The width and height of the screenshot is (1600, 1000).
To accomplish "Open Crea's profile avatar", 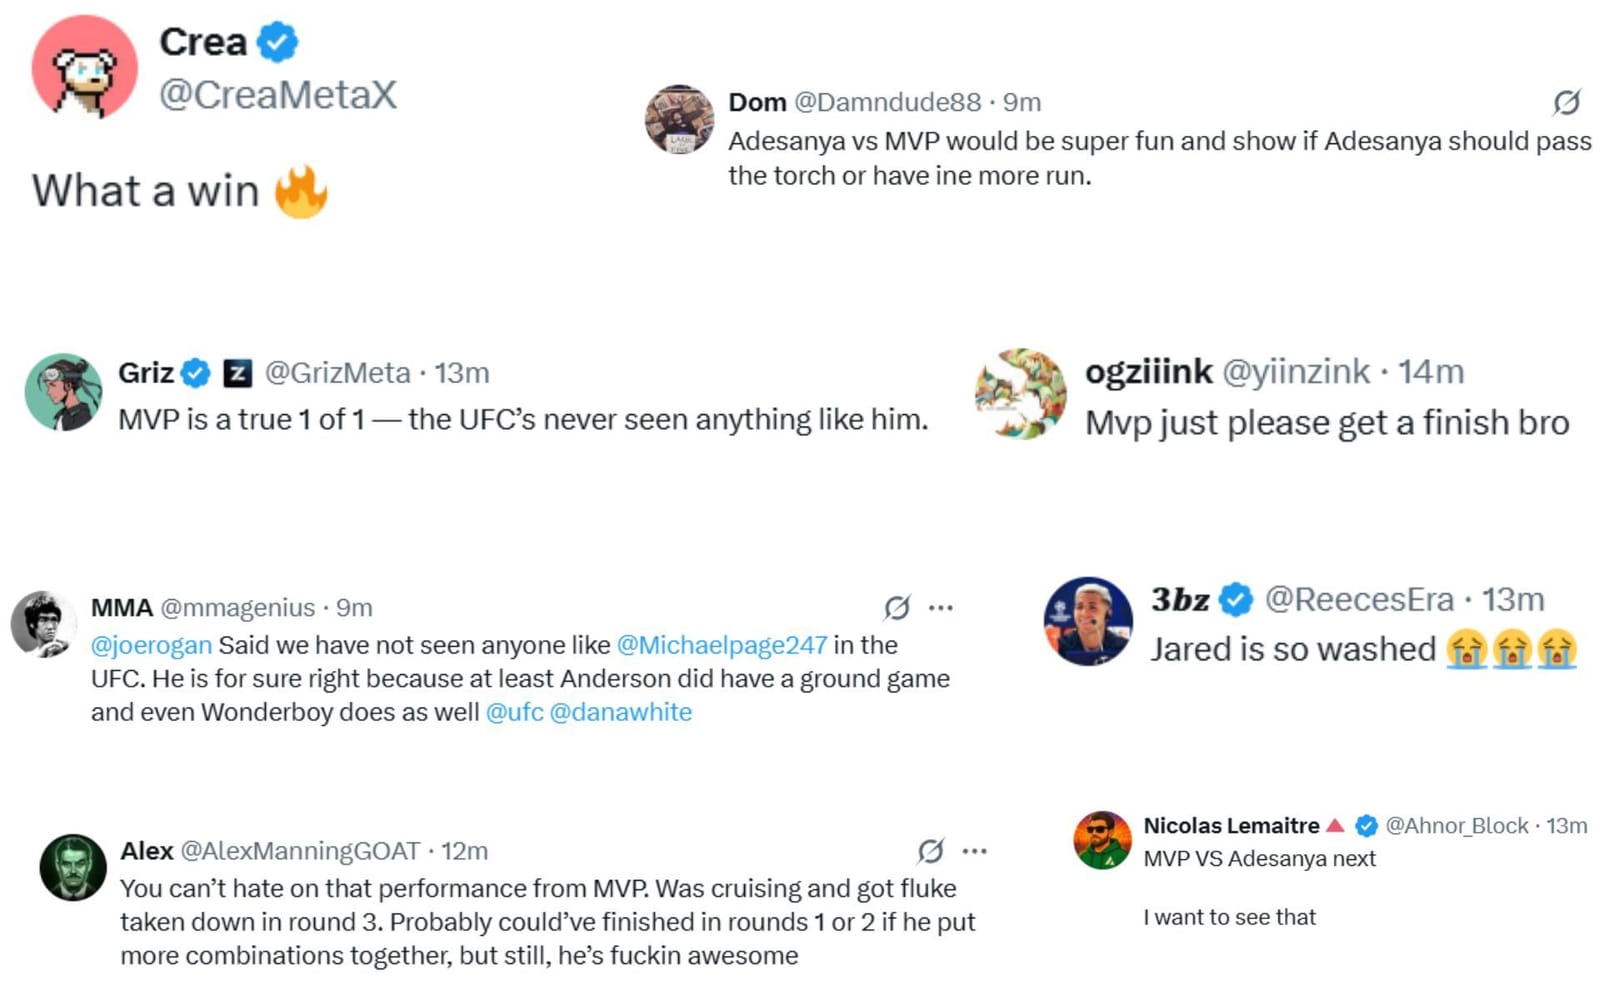I will pyautogui.click(x=85, y=67).
